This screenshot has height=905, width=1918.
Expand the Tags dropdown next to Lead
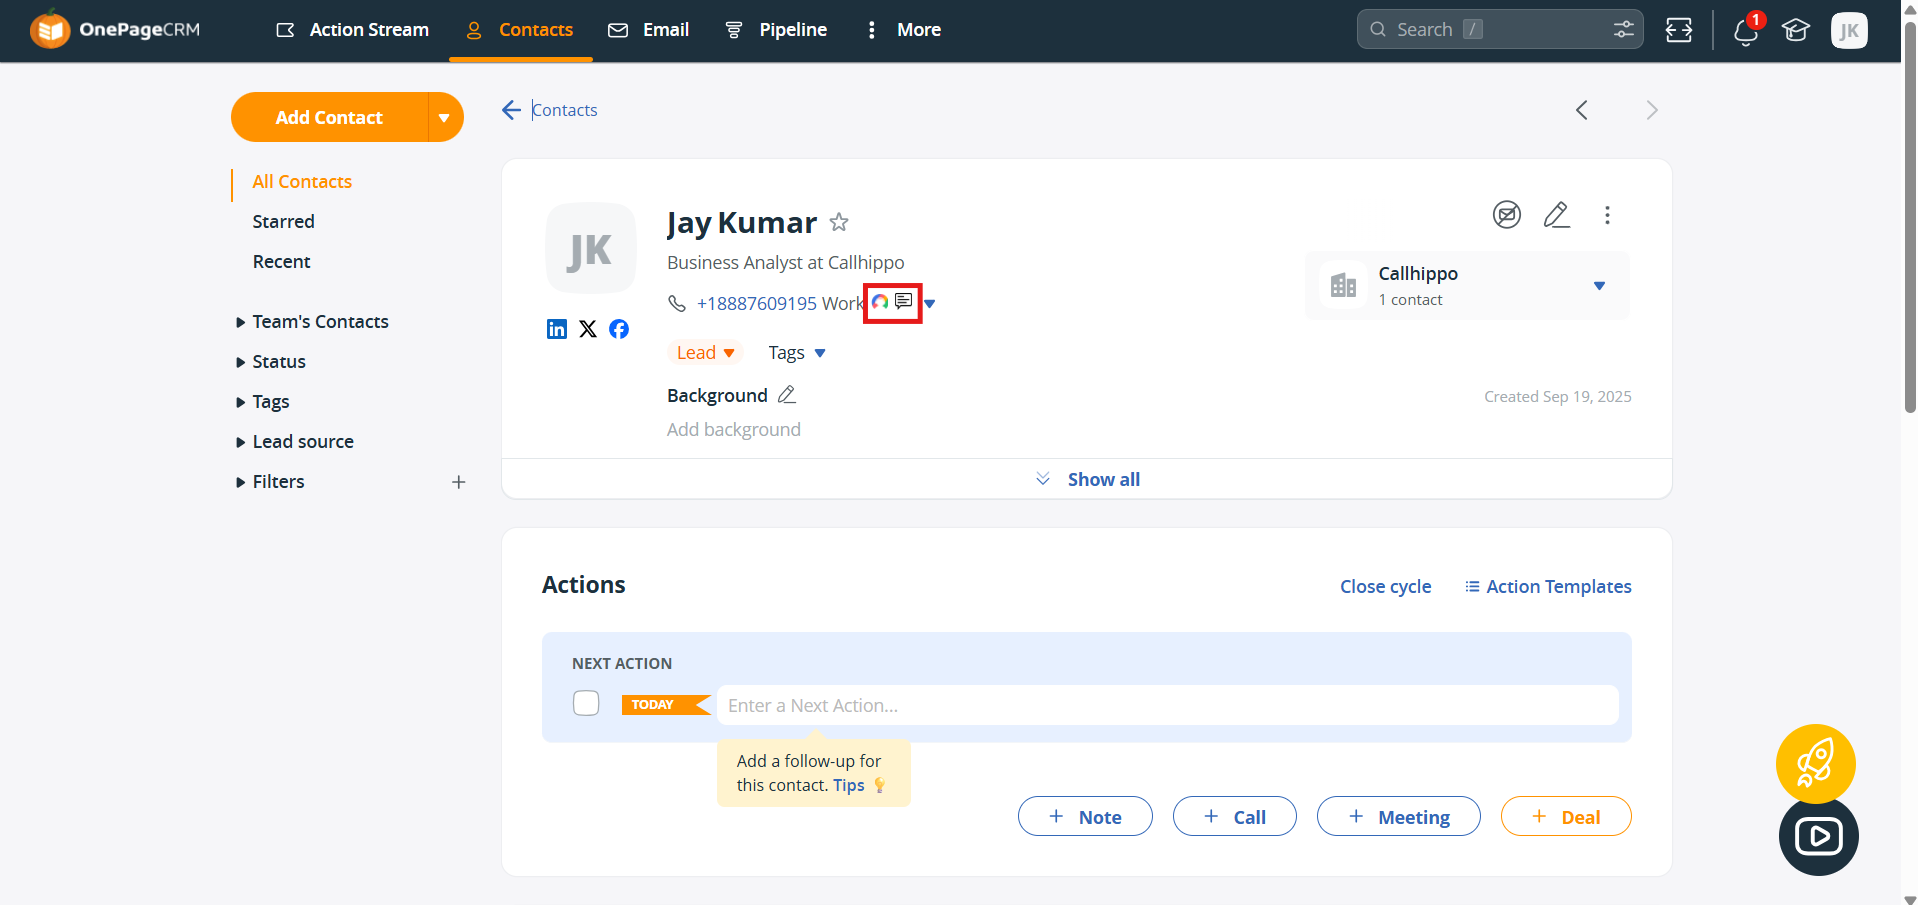click(796, 352)
